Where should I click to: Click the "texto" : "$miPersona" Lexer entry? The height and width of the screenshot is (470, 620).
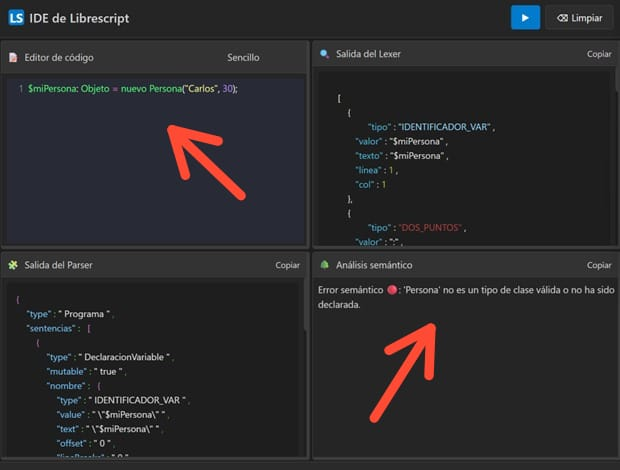[401, 156]
